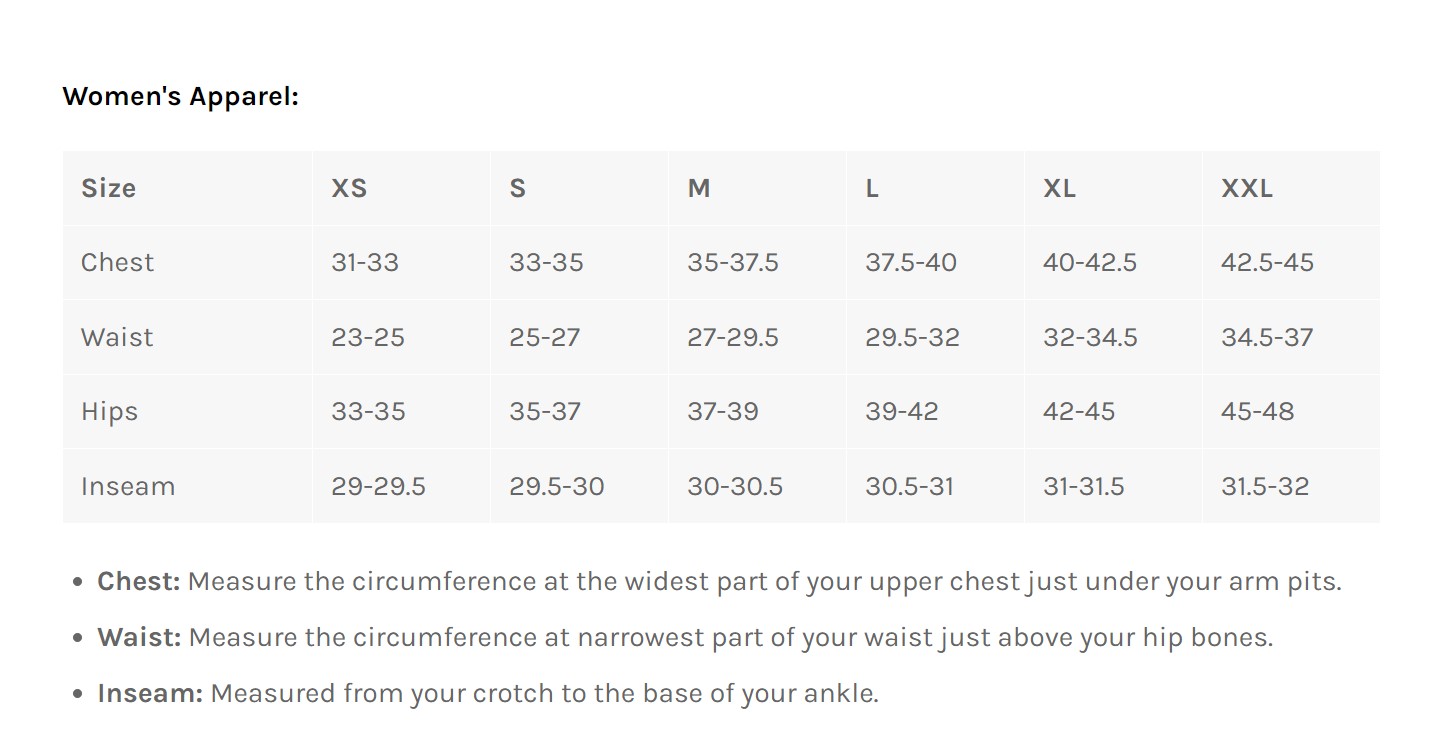Click the Waist row label in table
This screenshot has width=1441, height=747.
(x=117, y=337)
